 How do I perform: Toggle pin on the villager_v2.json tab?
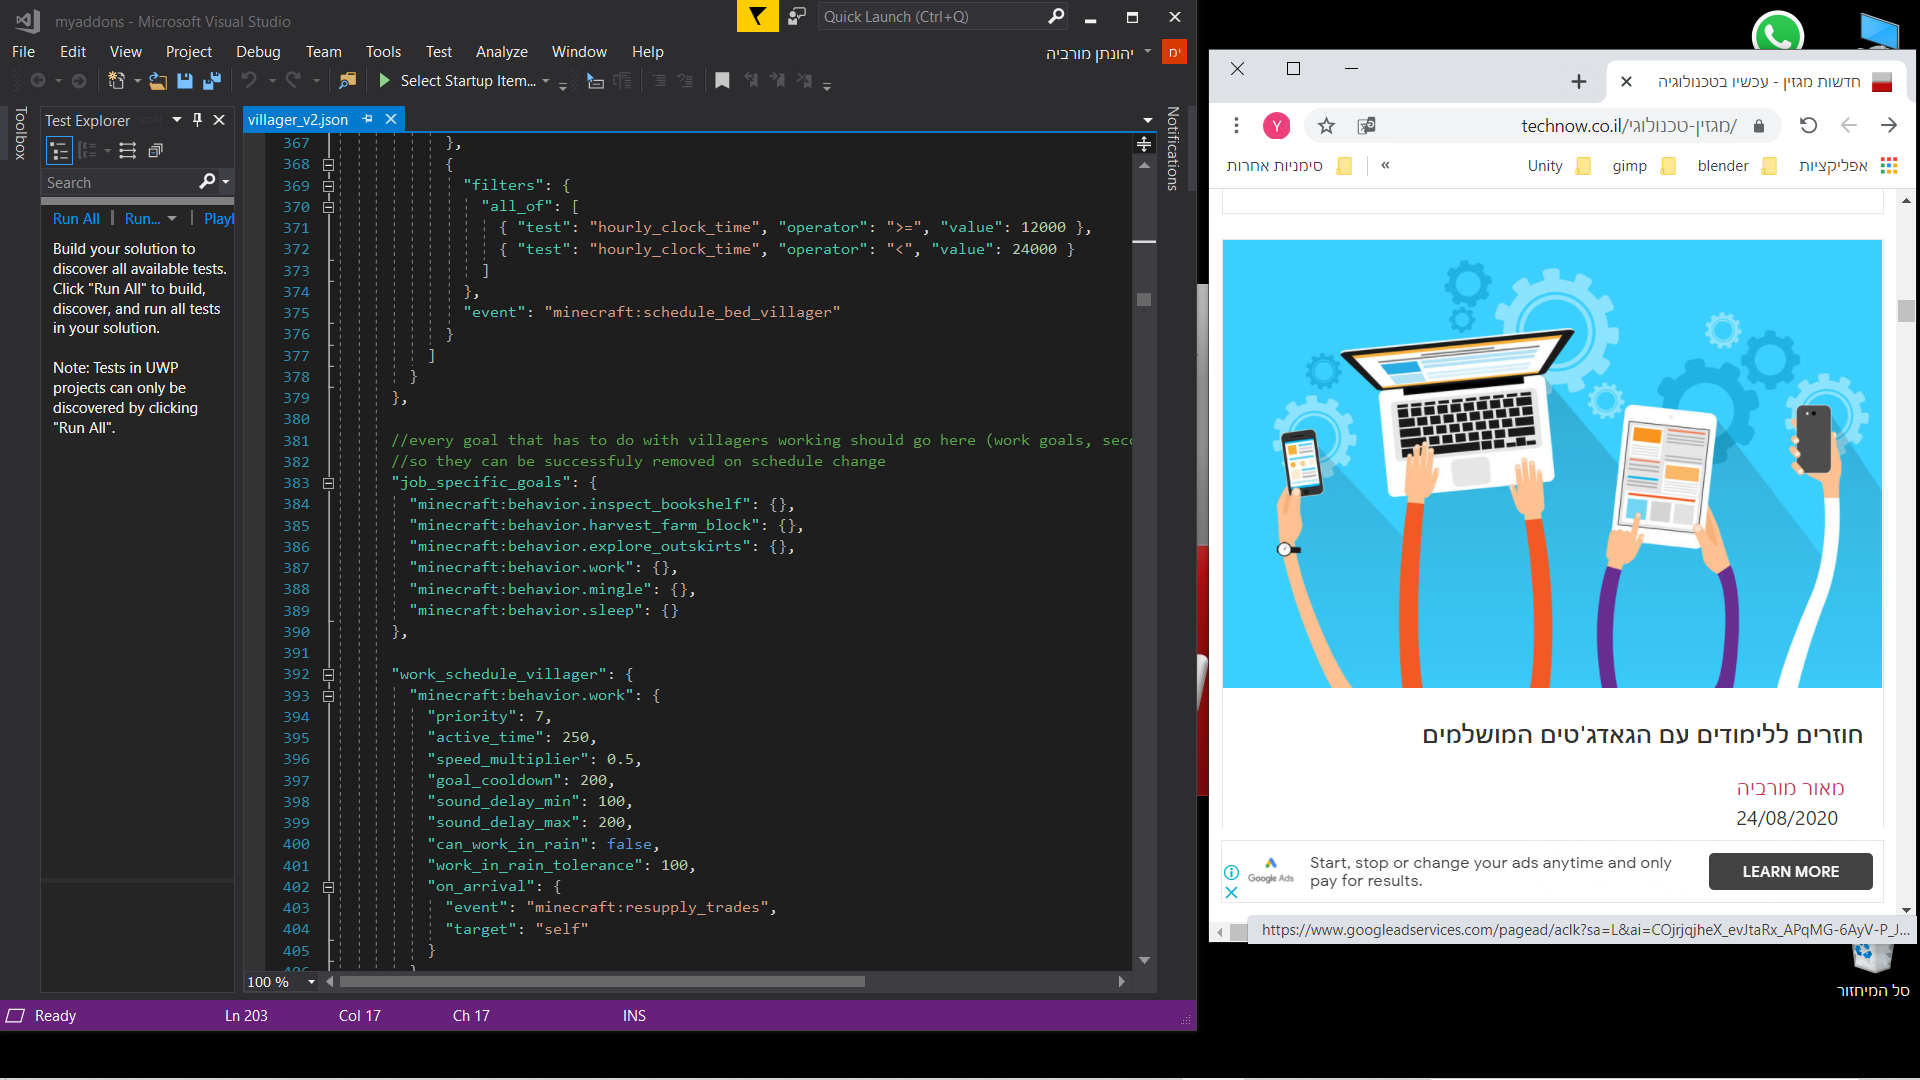click(367, 119)
